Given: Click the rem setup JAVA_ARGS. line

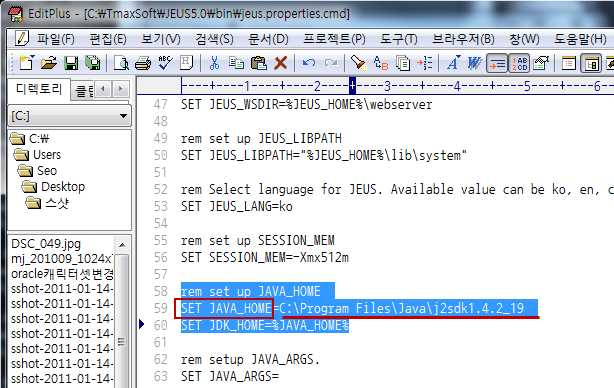Looking at the screenshot, I should point(250,359).
